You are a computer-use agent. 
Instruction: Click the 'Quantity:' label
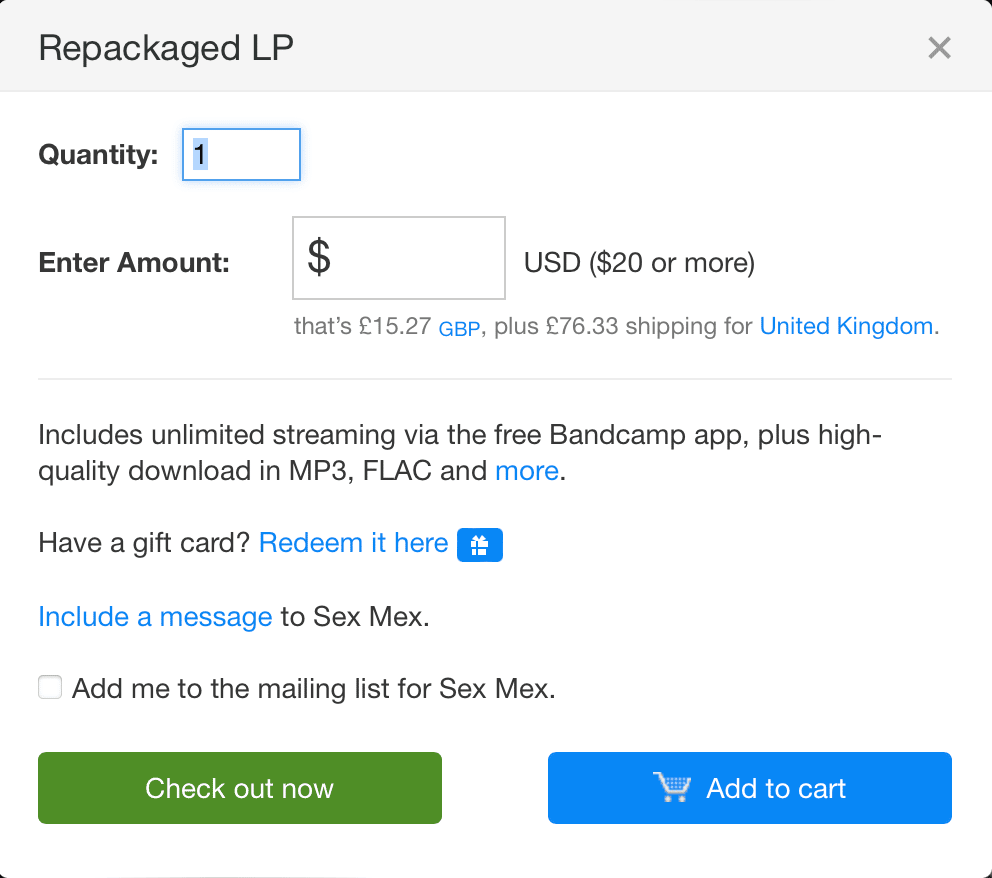pos(99,154)
